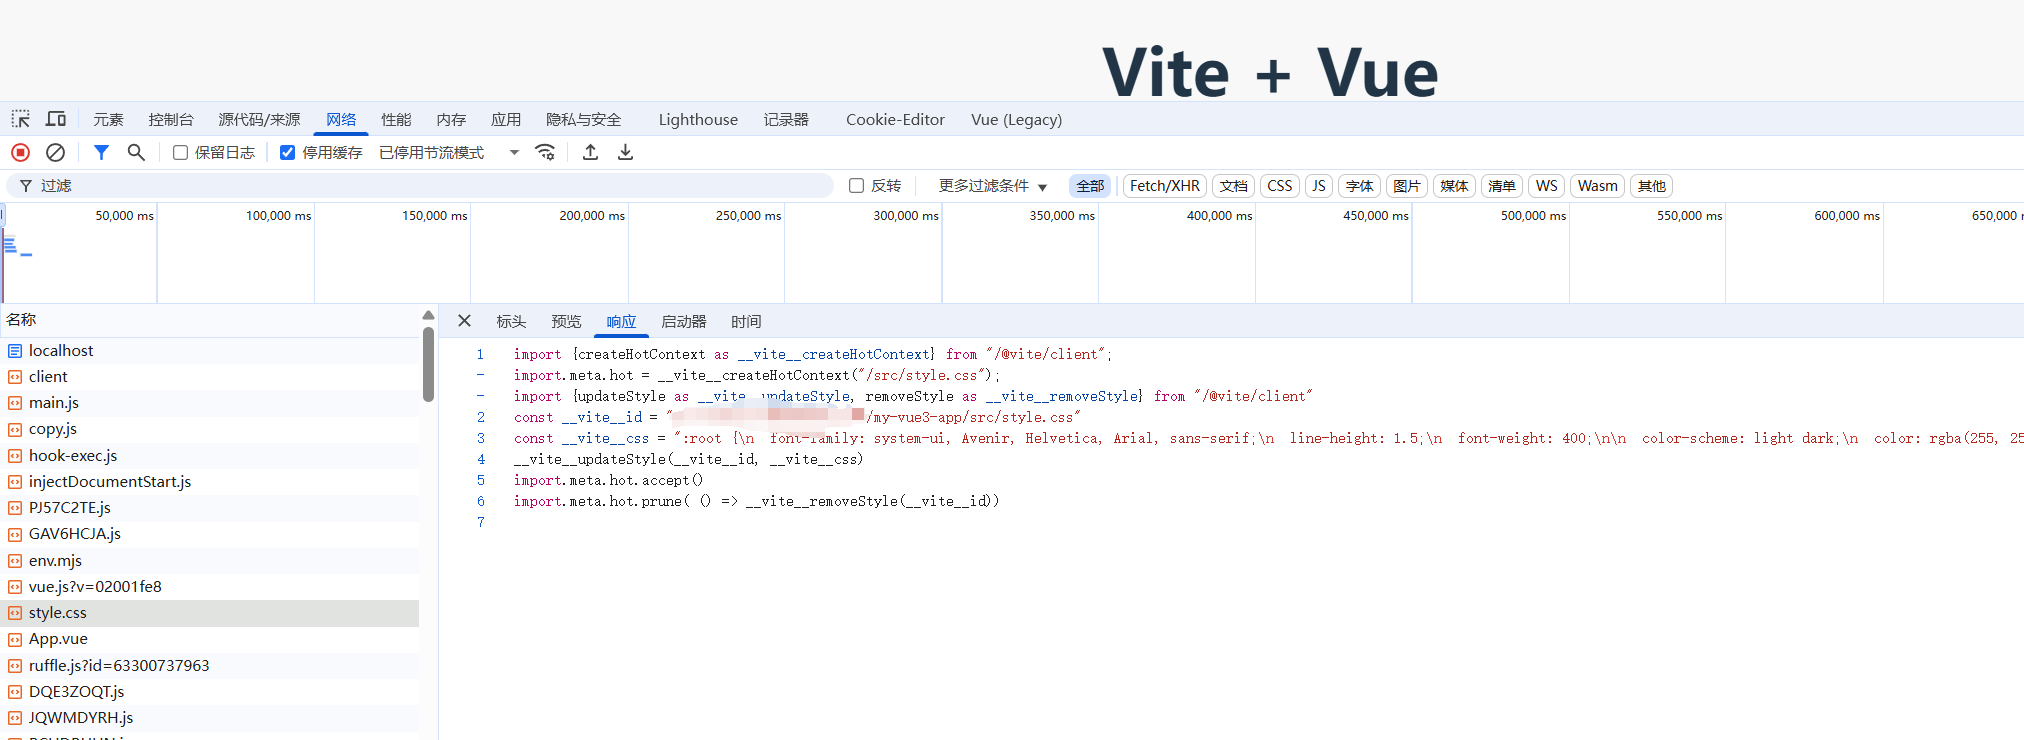Filter requests by Other type
The width and height of the screenshot is (2024, 740).
pyautogui.click(x=1652, y=186)
